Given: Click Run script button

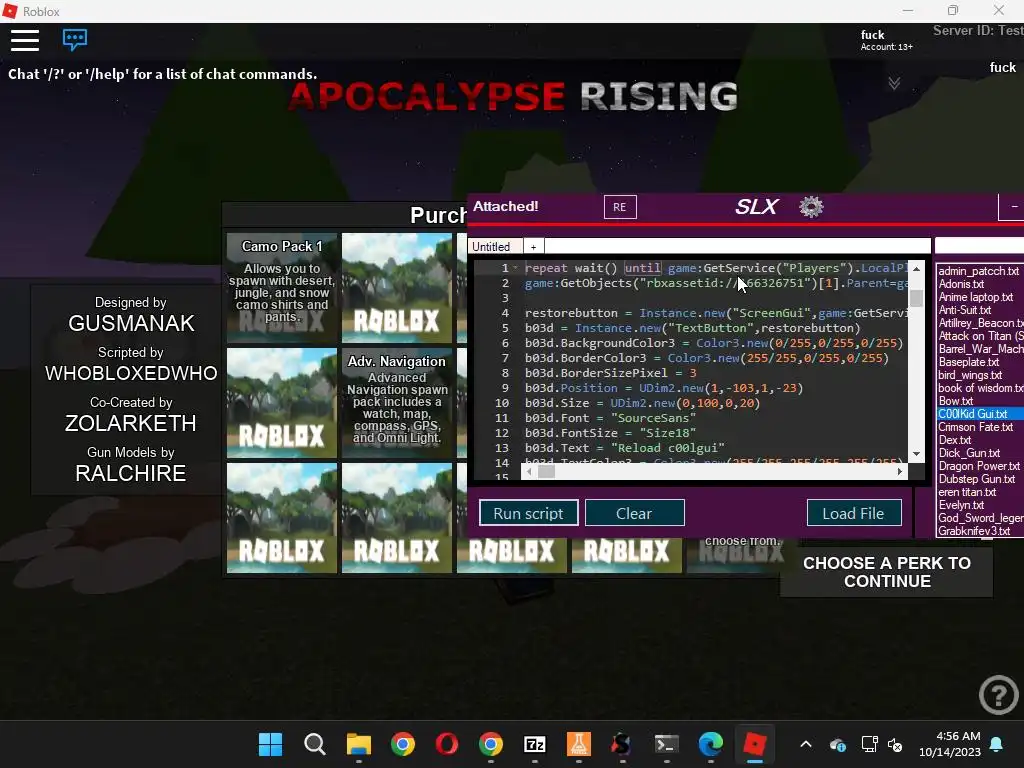Looking at the screenshot, I should pyautogui.click(x=528, y=513).
